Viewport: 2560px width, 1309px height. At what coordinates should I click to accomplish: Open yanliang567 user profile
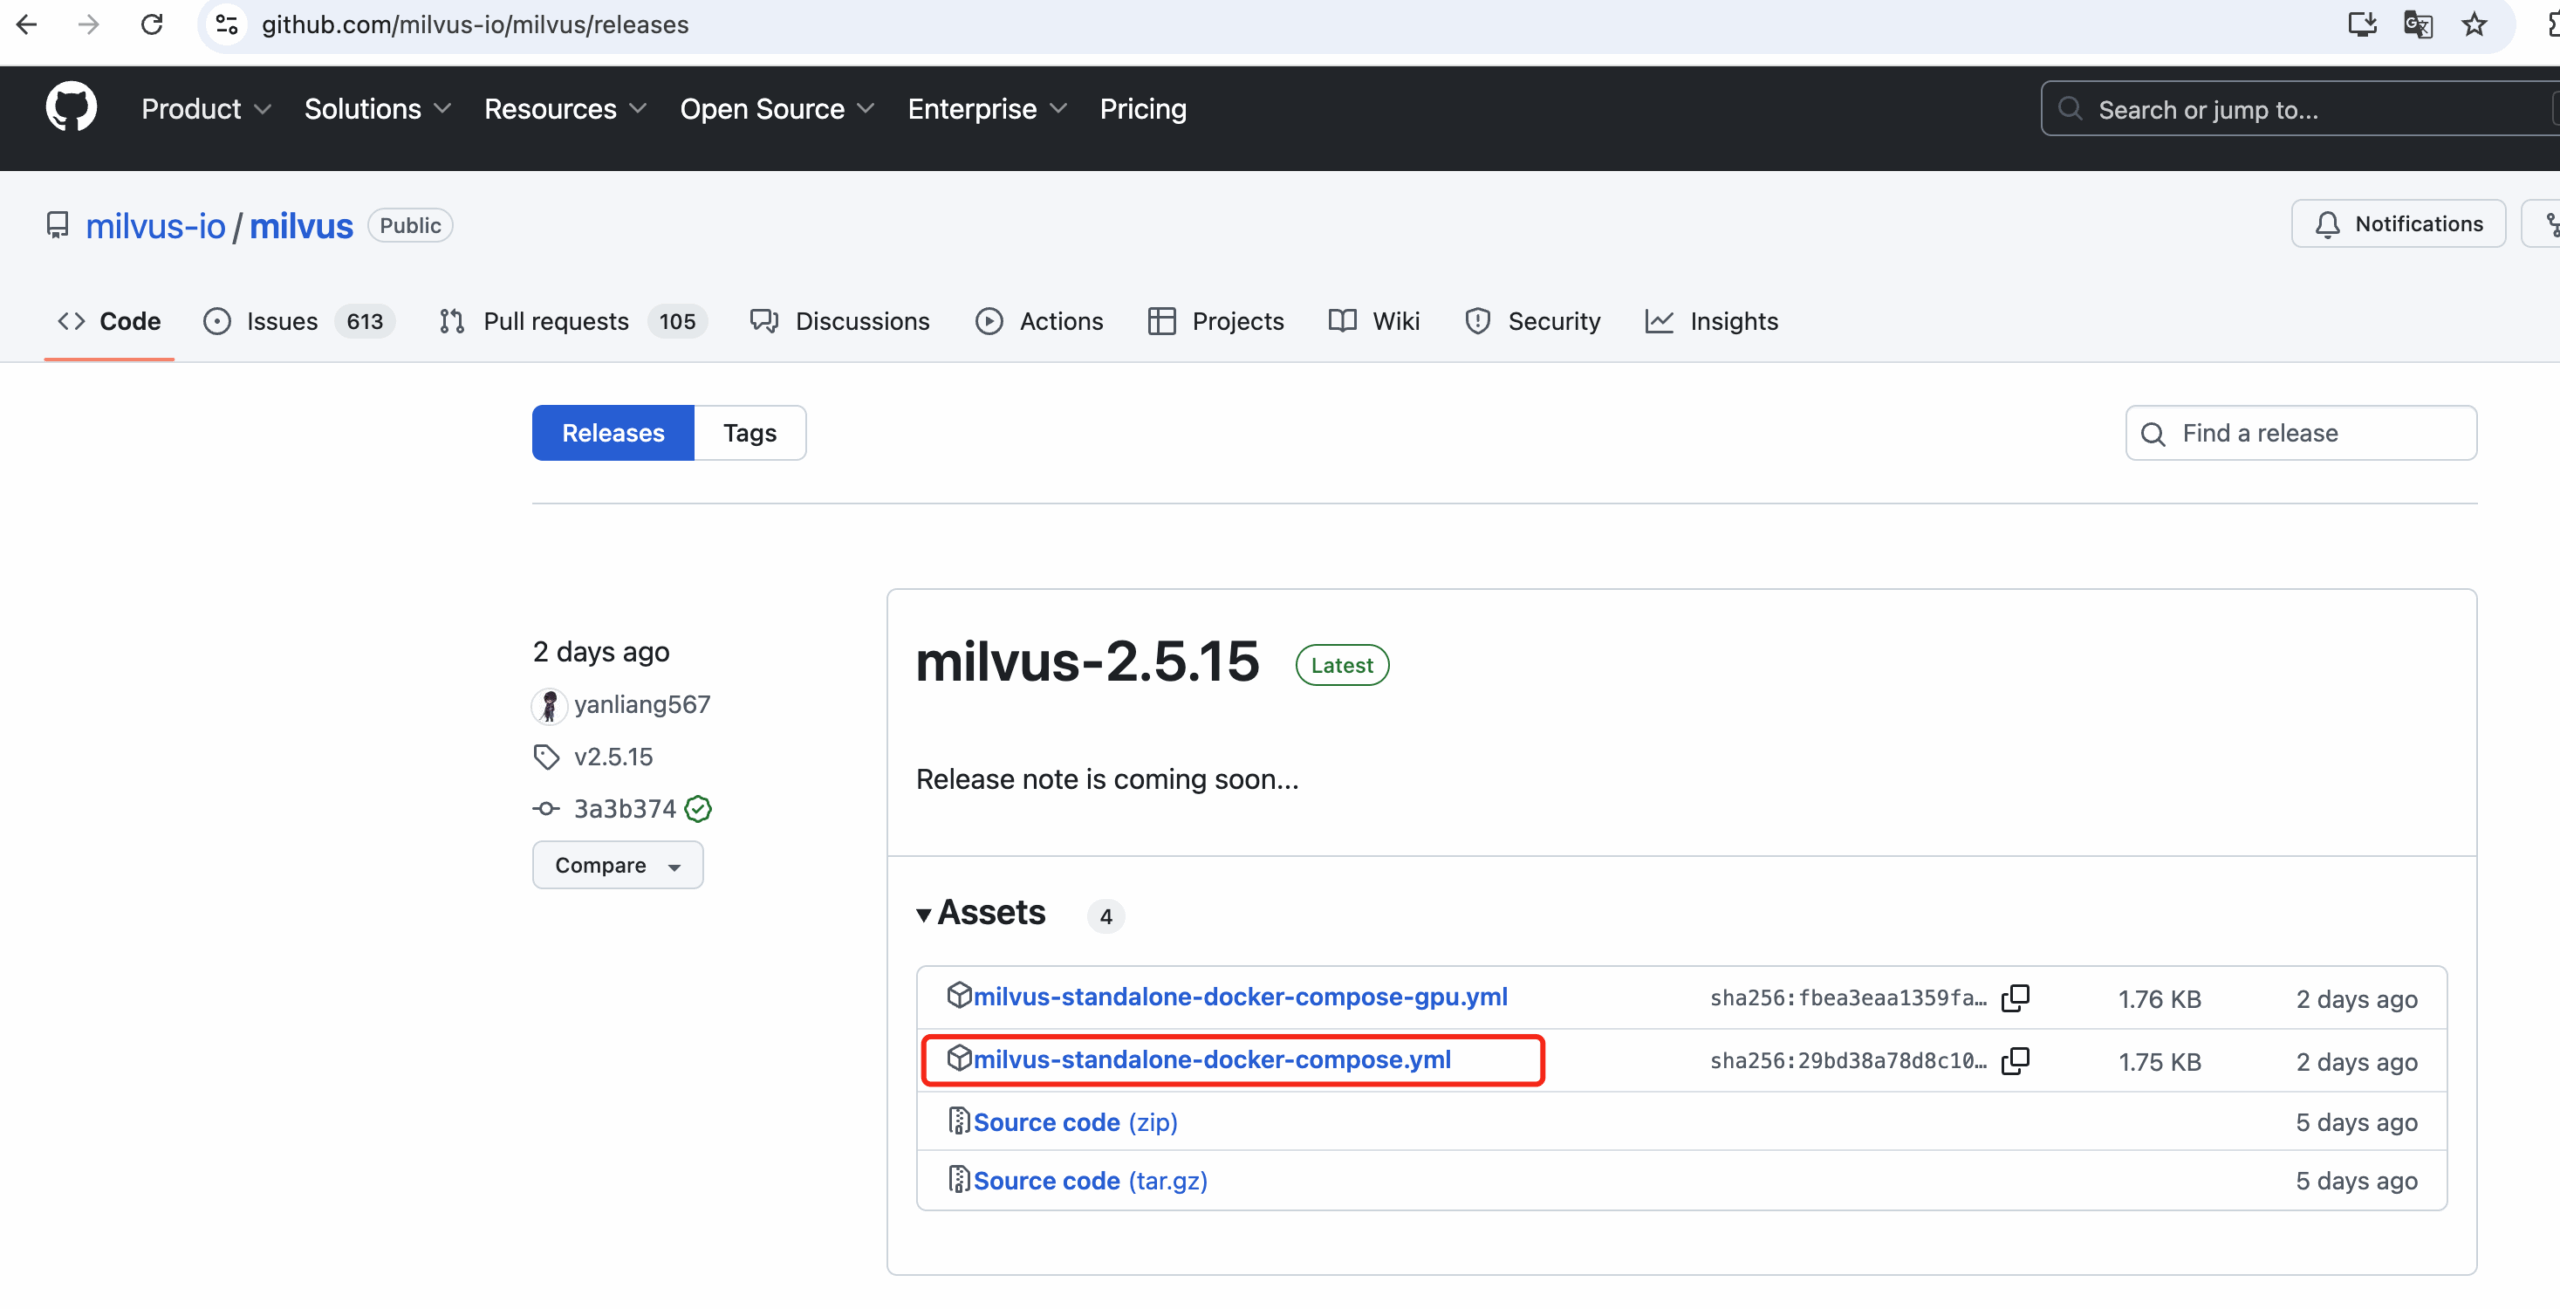coord(642,705)
